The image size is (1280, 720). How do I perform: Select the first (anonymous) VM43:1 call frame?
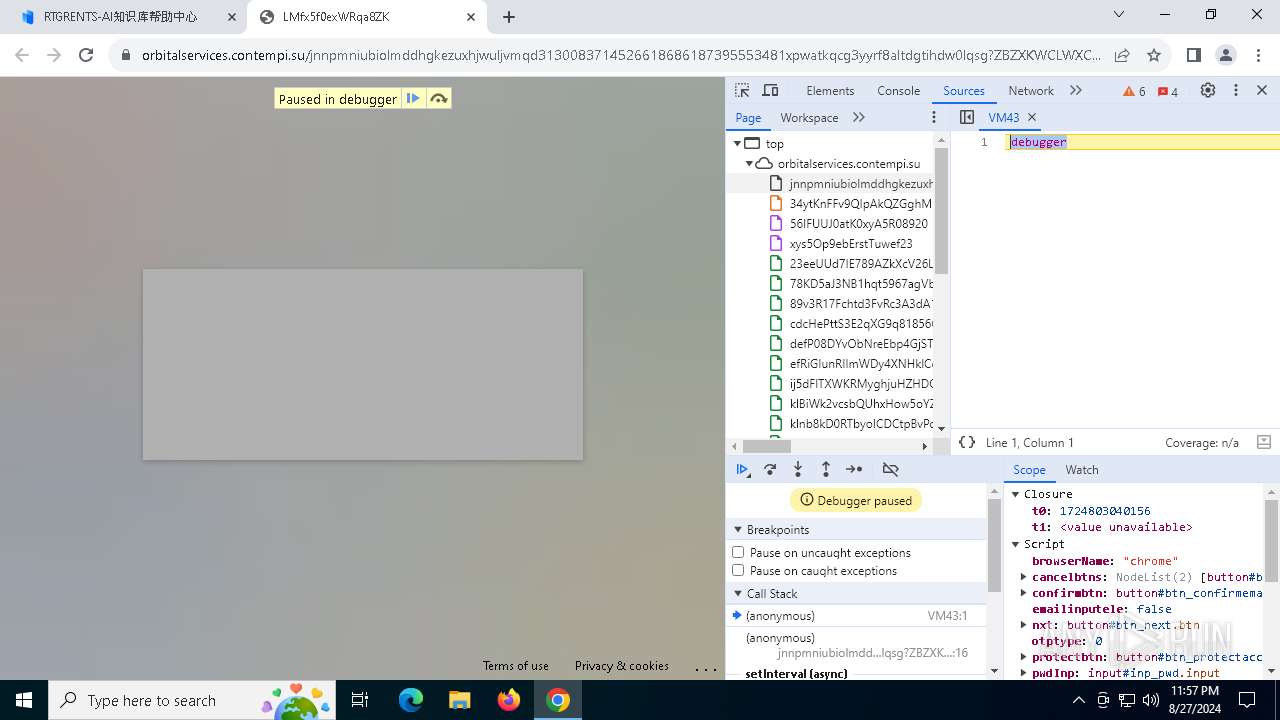coord(857,616)
